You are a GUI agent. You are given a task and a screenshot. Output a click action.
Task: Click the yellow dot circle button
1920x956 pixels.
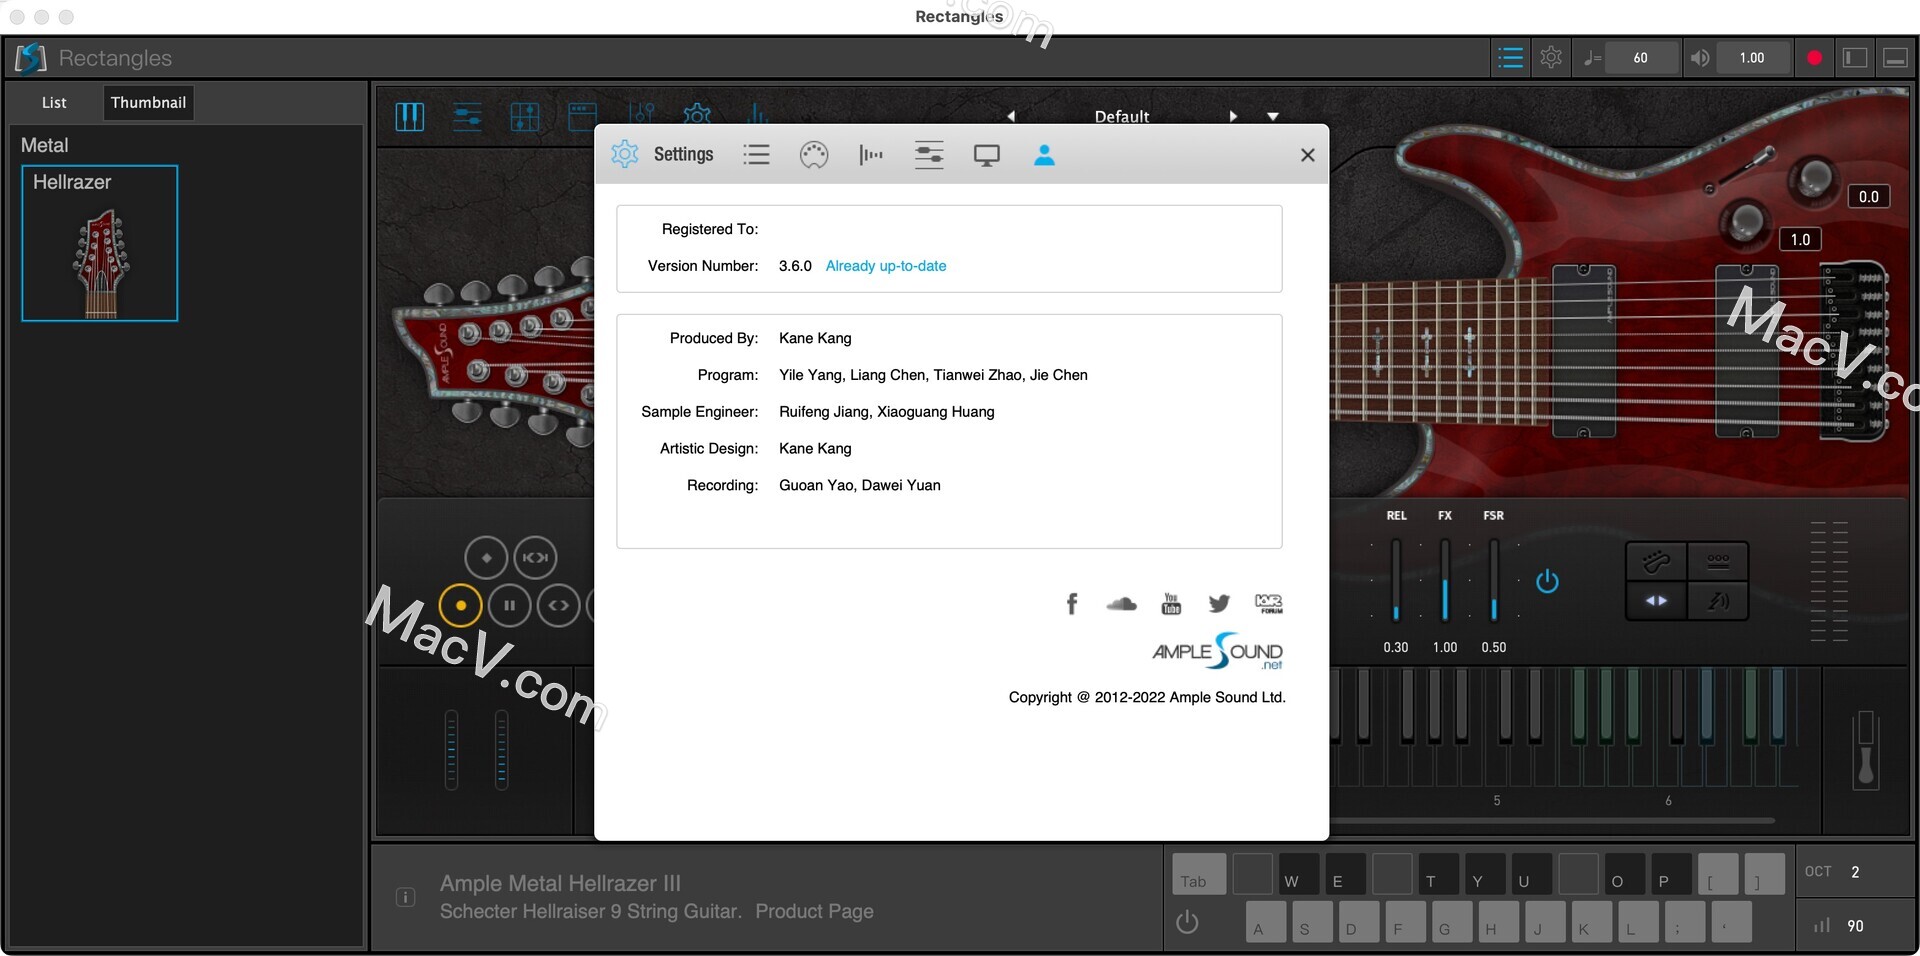(461, 605)
